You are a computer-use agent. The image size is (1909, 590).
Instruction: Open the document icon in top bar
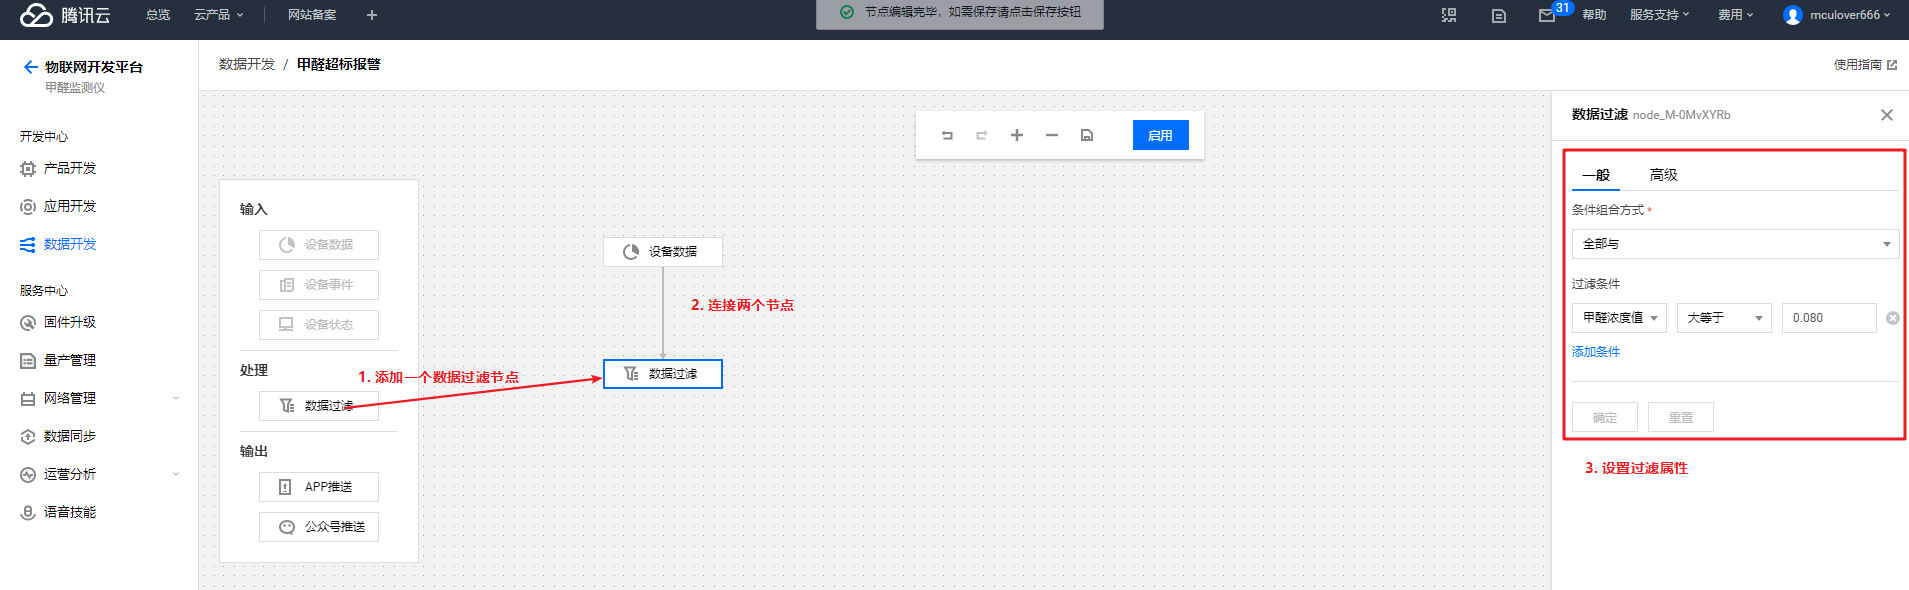coord(1498,15)
